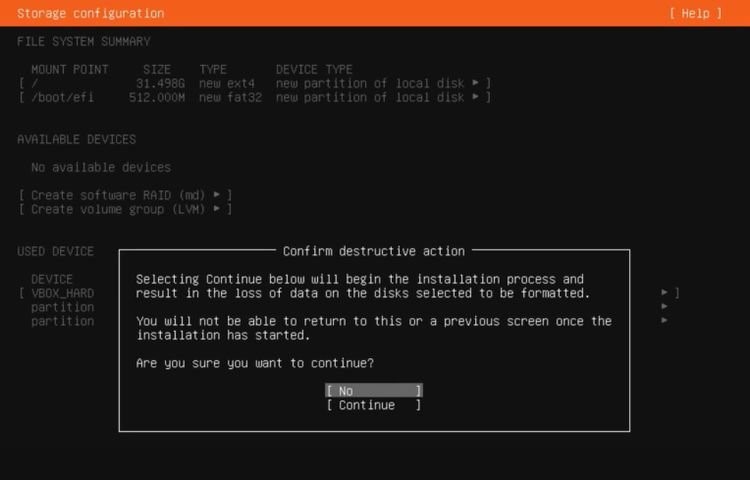Click the Confirm destructive action dialog title
Viewport: 750px width, 480px height.
pos(374,251)
